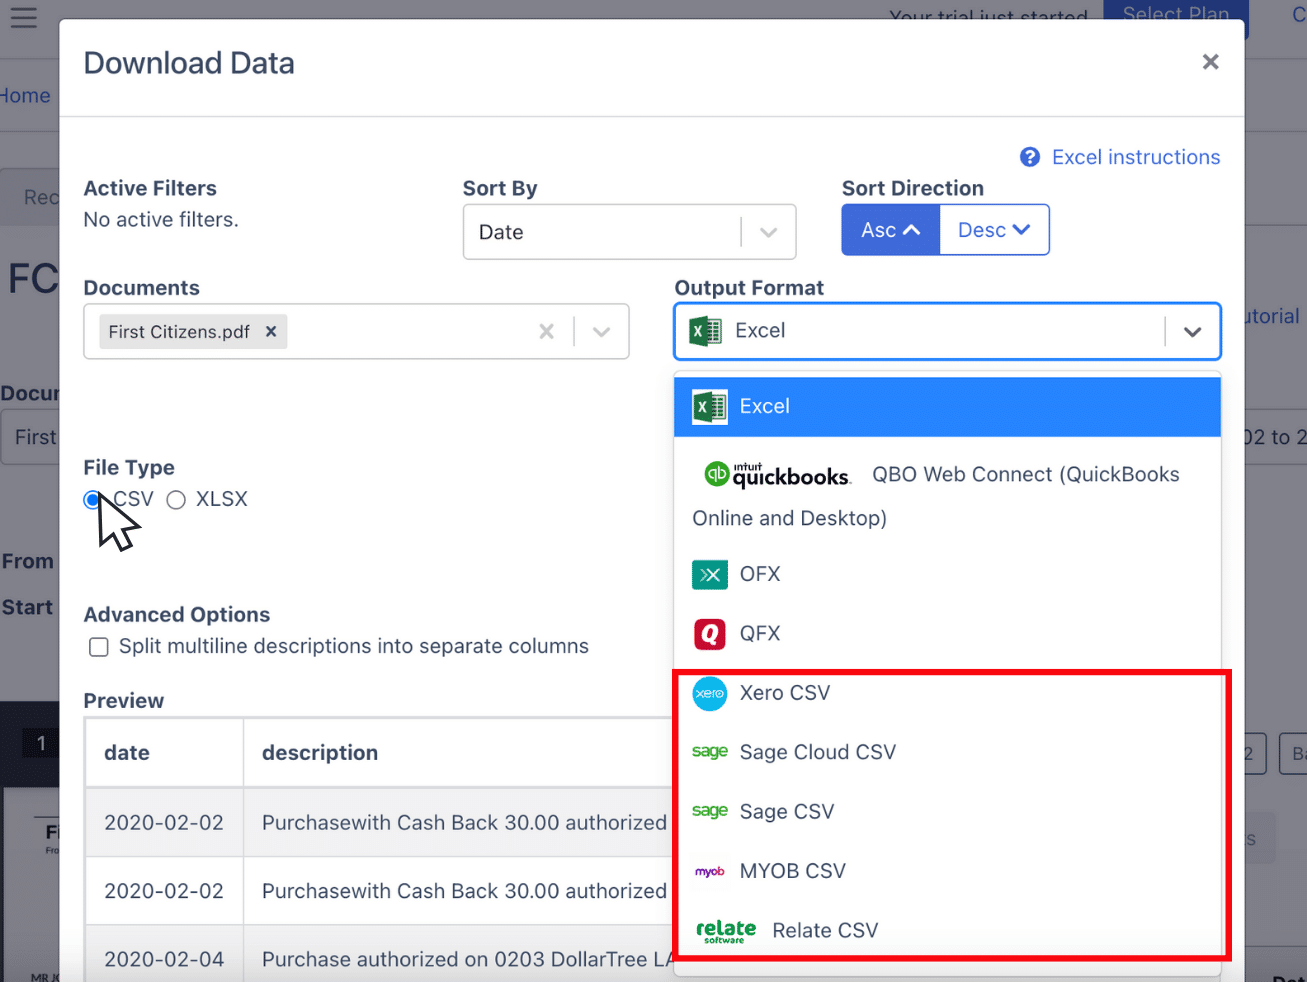Click the Home breadcrumb link
This screenshot has width=1307, height=982.
pos(25,96)
